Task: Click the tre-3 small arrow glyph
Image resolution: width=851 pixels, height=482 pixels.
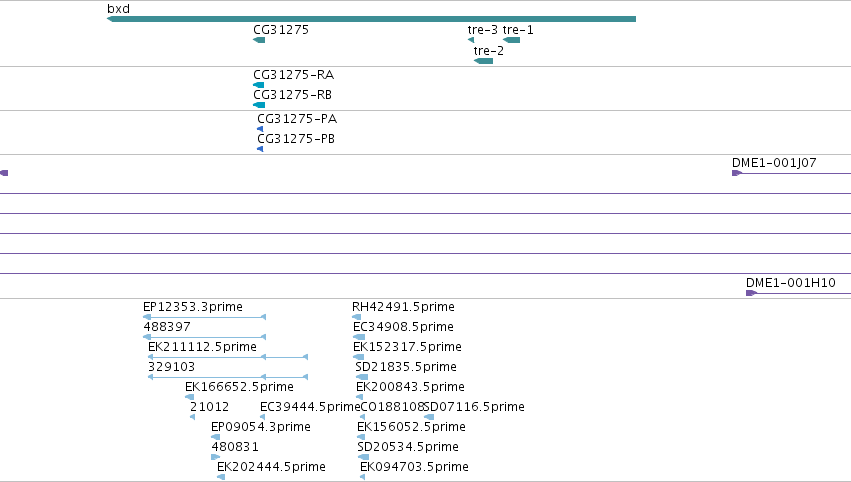Action: pos(471,40)
